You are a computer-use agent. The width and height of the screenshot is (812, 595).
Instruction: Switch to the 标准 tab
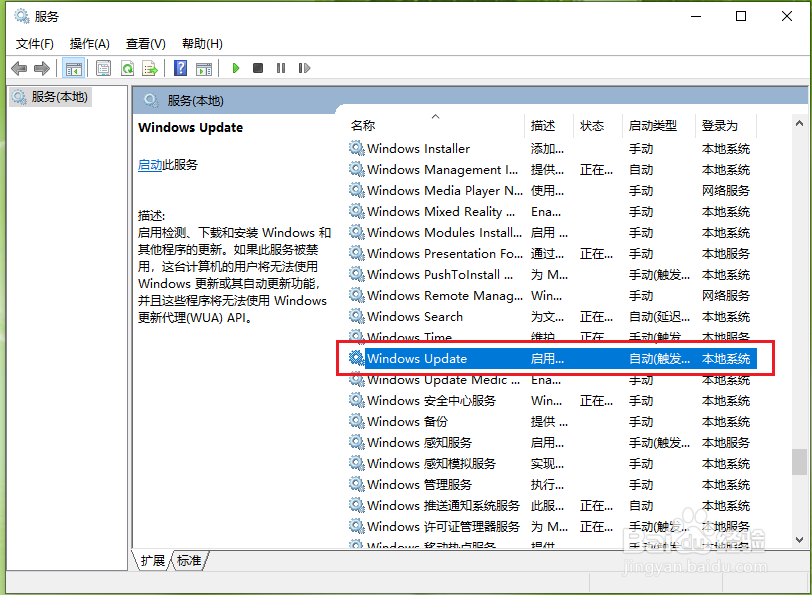[189, 560]
